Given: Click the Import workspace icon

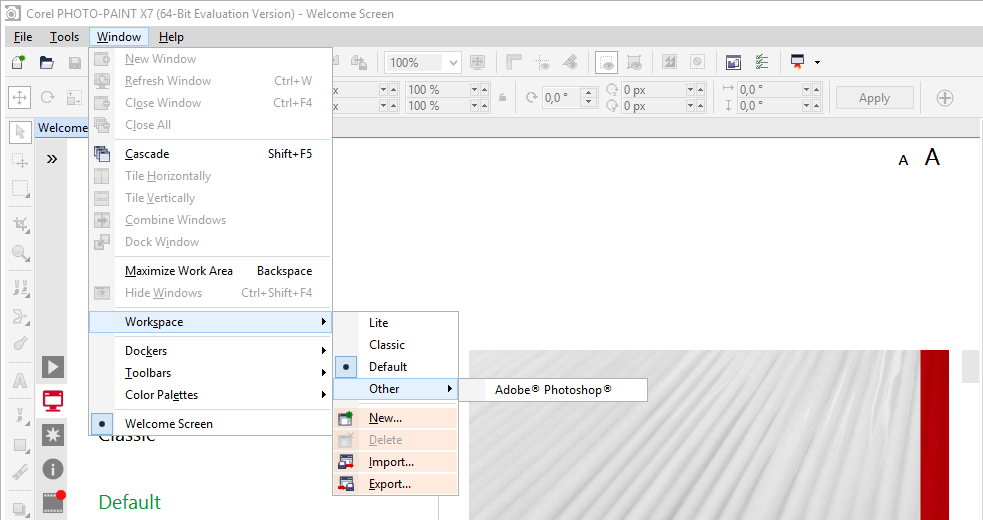Looking at the screenshot, I should coord(345,462).
